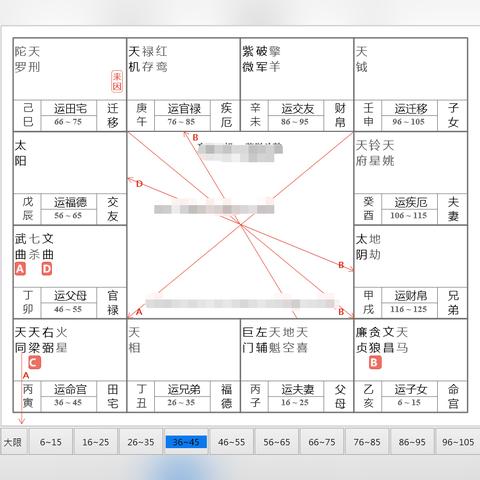Click the 66 ~ 75 range in 己巳 palace
480x480 pixels.
tap(68, 122)
